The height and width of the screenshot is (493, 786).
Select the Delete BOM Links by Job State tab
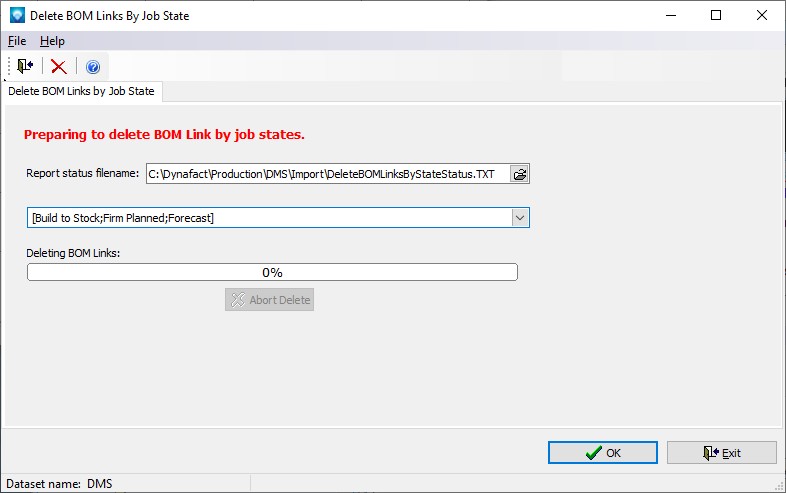tap(82, 91)
